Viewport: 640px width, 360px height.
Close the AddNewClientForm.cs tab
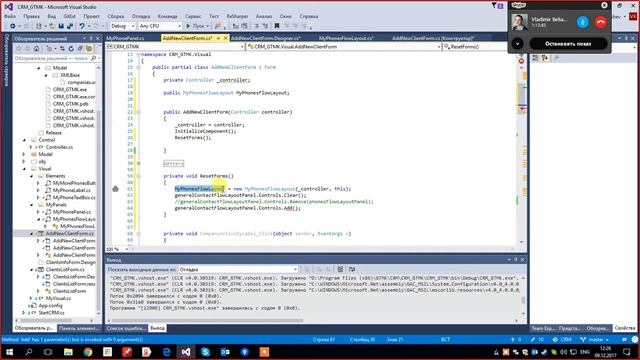225,38
